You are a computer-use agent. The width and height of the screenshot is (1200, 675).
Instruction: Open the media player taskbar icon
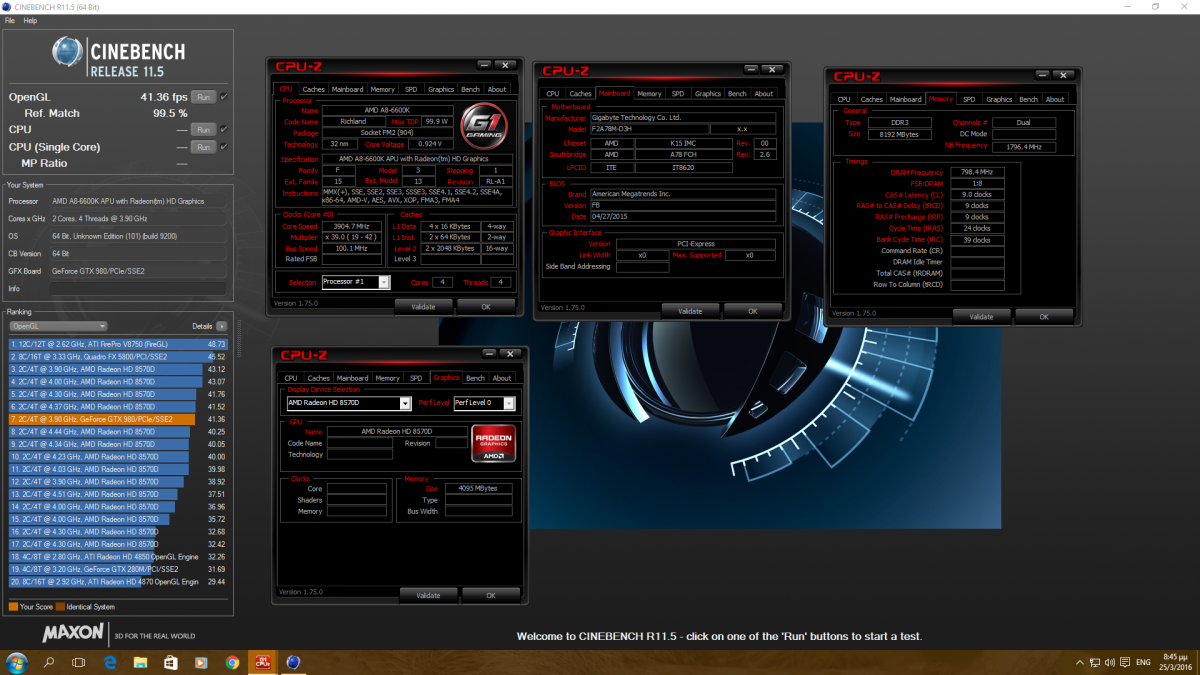tap(201, 662)
